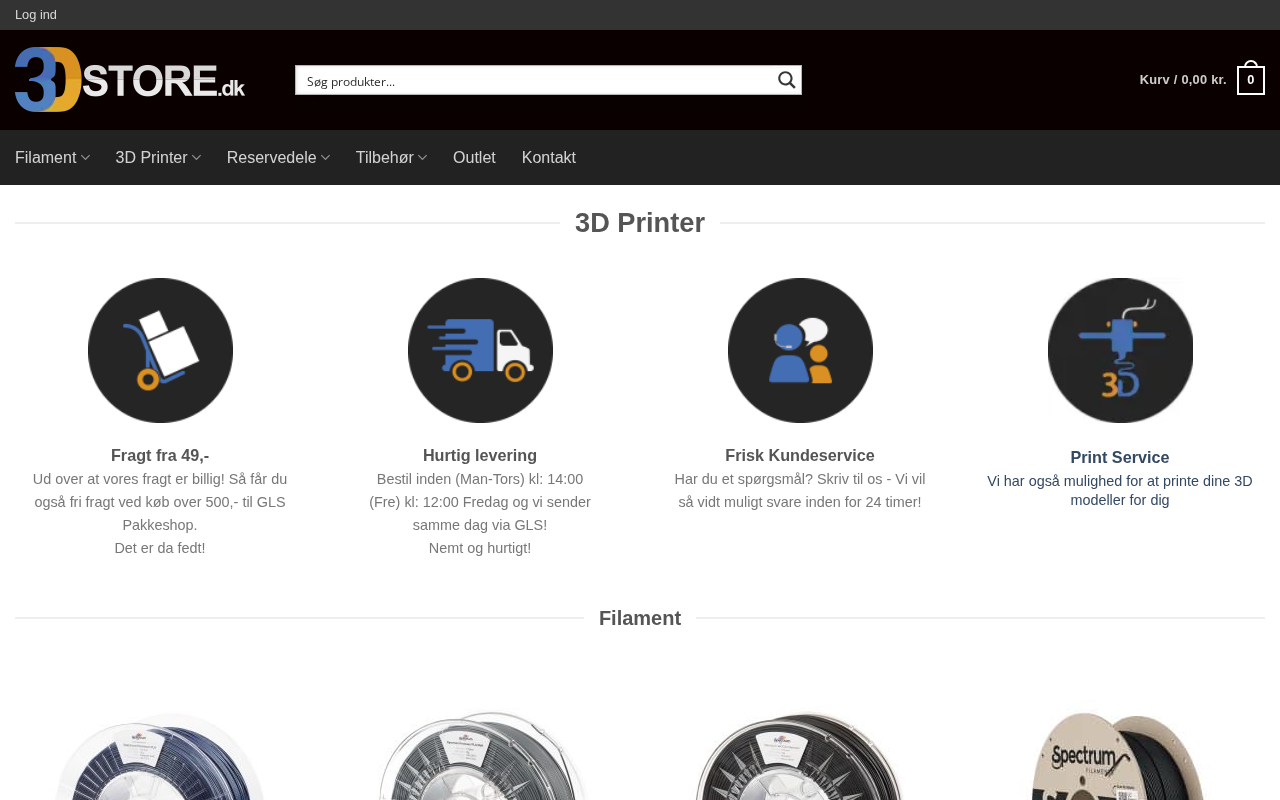Expand the 3D Printer menu dropdown
1280x800 pixels.
[x=158, y=158]
